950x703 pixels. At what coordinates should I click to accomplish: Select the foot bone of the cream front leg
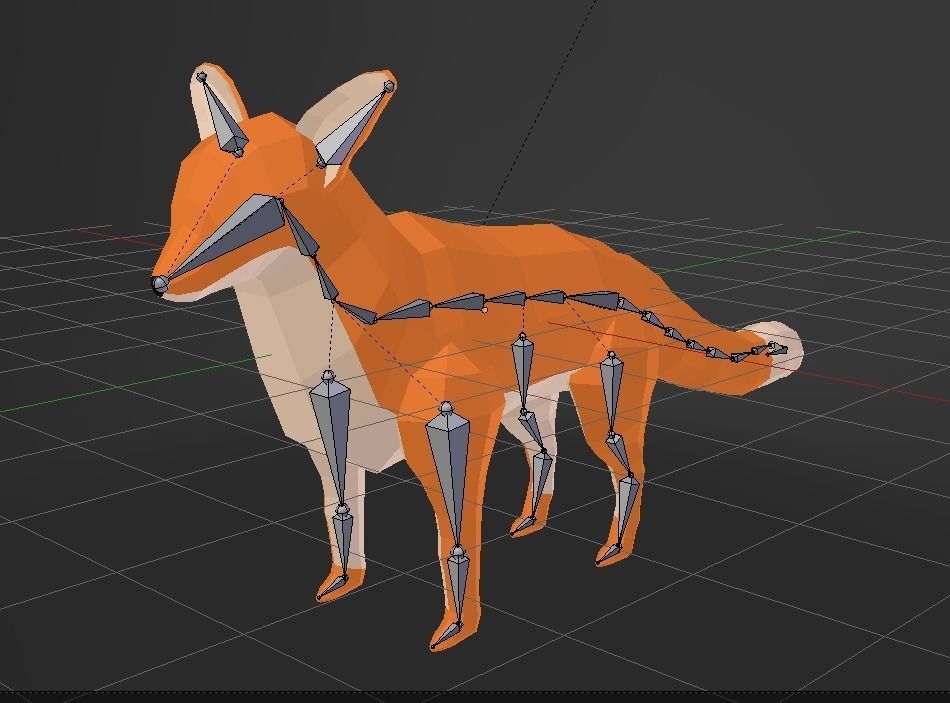coord(332,587)
